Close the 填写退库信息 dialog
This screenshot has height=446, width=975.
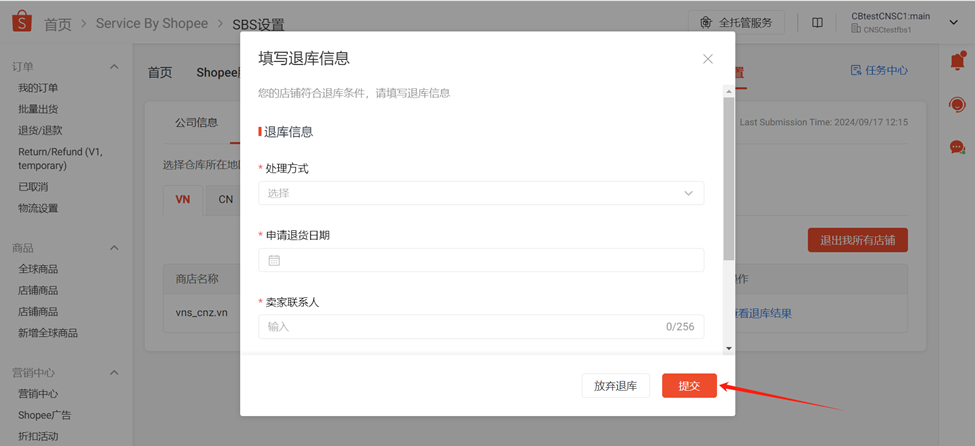pyautogui.click(x=708, y=59)
